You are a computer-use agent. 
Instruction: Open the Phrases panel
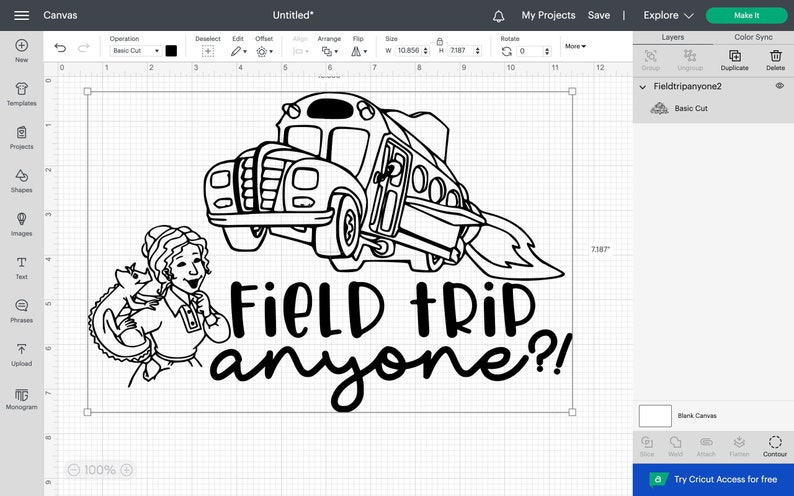(x=21, y=306)
